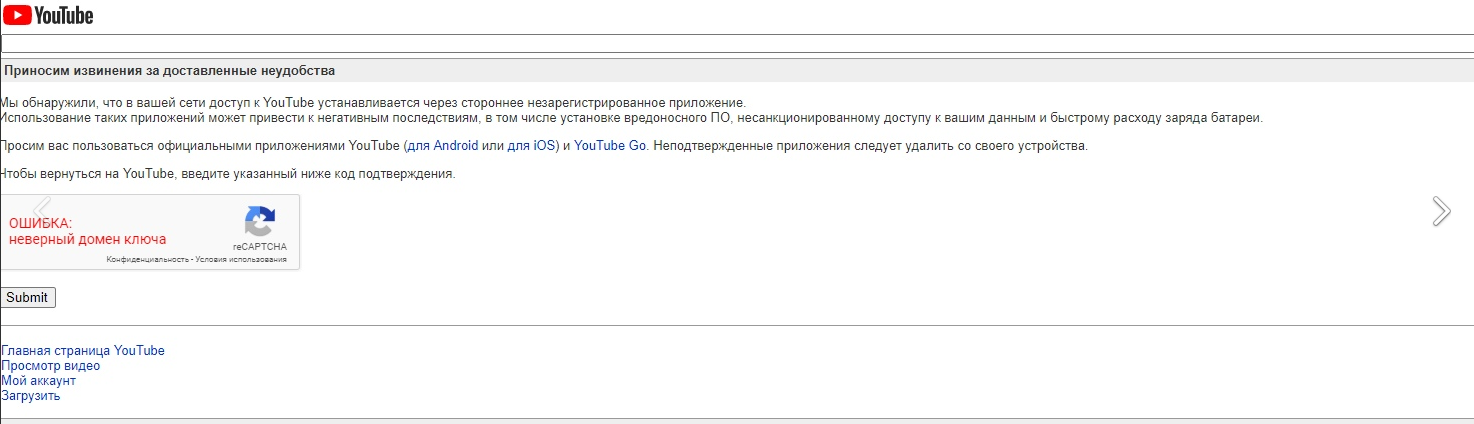Open reCAPTCHA Конфиденциальность privacy link
Image resolution: width=1474 pixels, height=424 pixels.
tap(148, 259)
